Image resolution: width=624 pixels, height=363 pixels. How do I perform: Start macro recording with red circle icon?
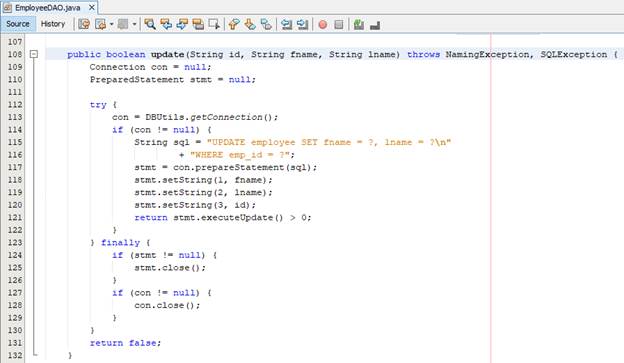(323, 25)
